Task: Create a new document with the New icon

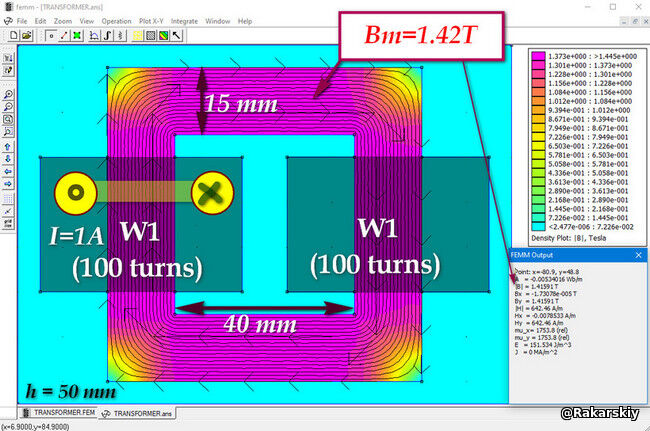Action: pyautogui.click(x=14, y=36)
